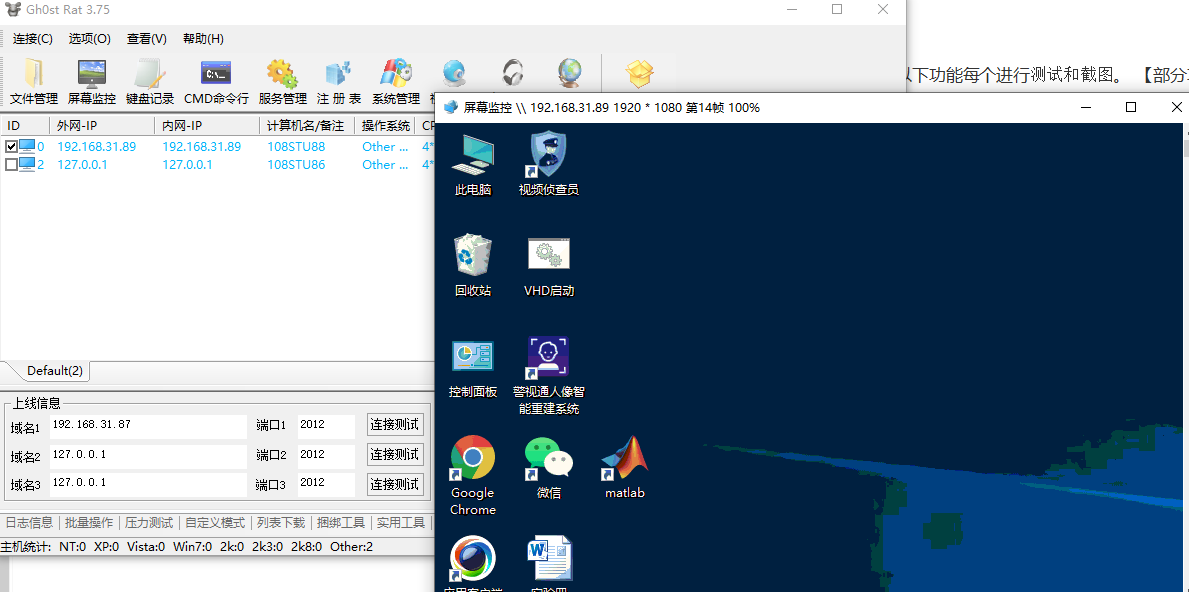The image size is (1189, 592).
Task: Click the computer icon in host row 2
Action: pyautogui.click(x=27, y=164)
